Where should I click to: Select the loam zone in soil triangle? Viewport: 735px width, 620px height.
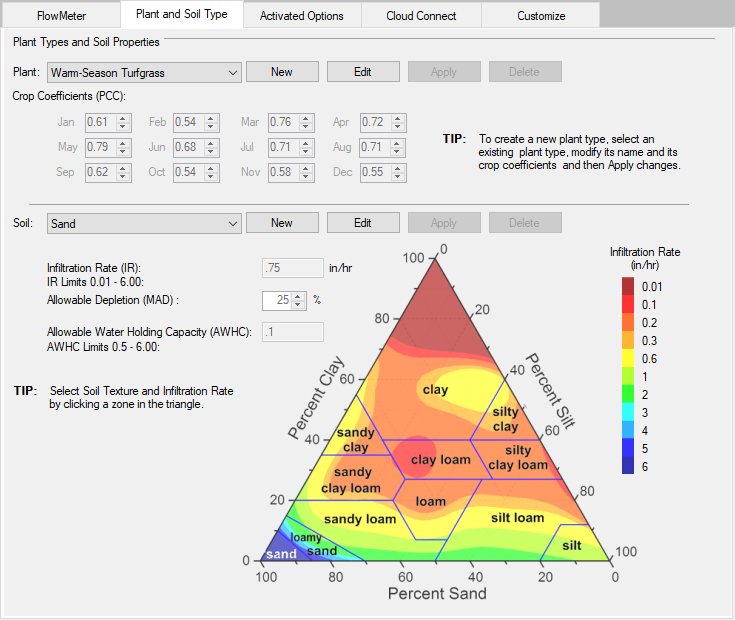pyautogui.click(x=430, y=501)
